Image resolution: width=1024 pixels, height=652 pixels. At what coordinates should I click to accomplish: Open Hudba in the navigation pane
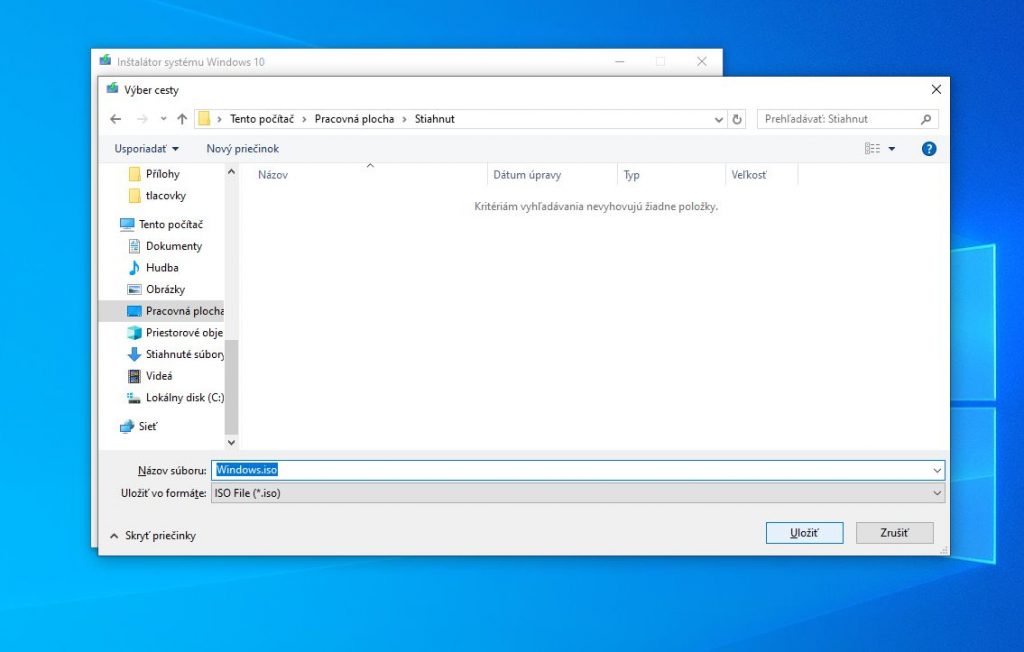(162, 267)
